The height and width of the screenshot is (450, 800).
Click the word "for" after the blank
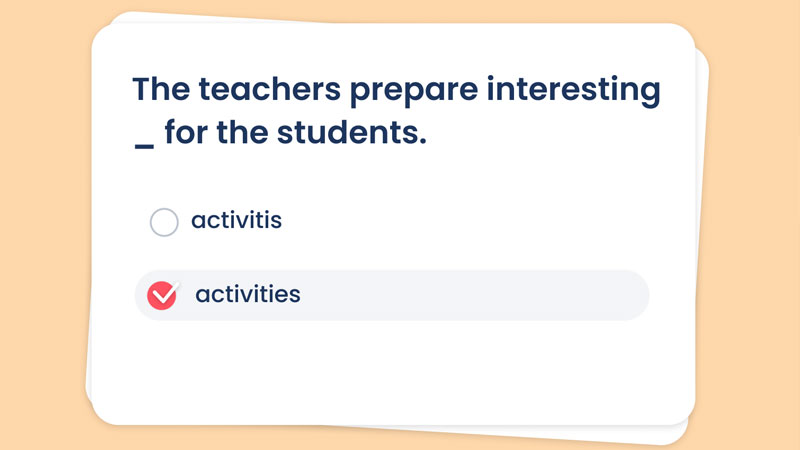coord(186,132)
